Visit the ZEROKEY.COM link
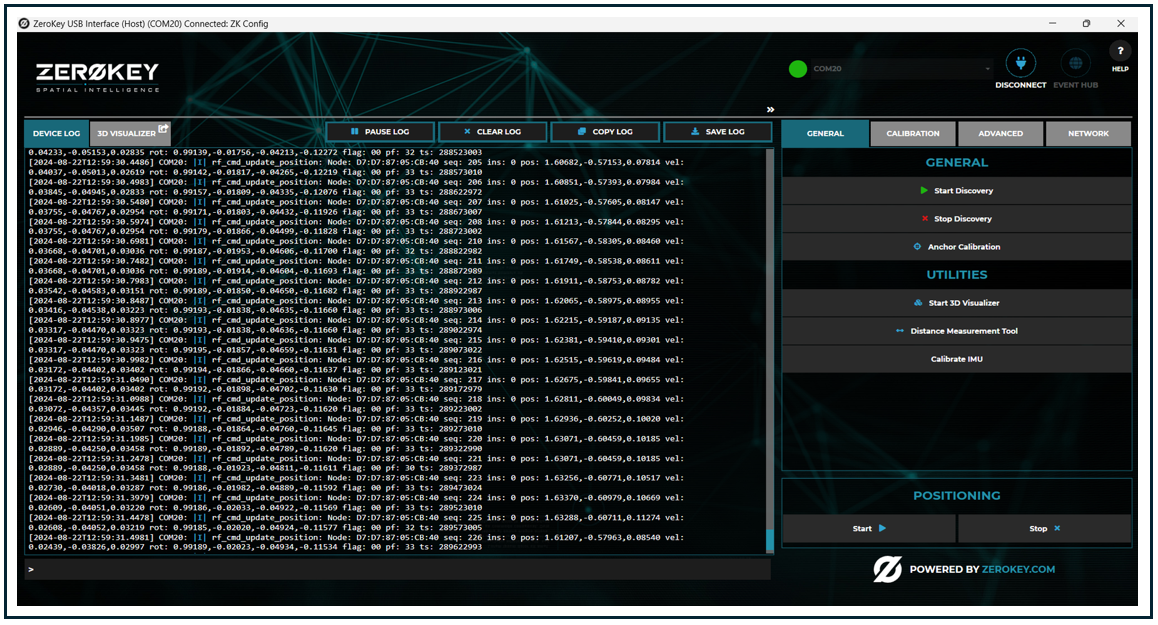Image resolution: width=1158 pixels, height=625 pixels. (x=1020, y=567)
